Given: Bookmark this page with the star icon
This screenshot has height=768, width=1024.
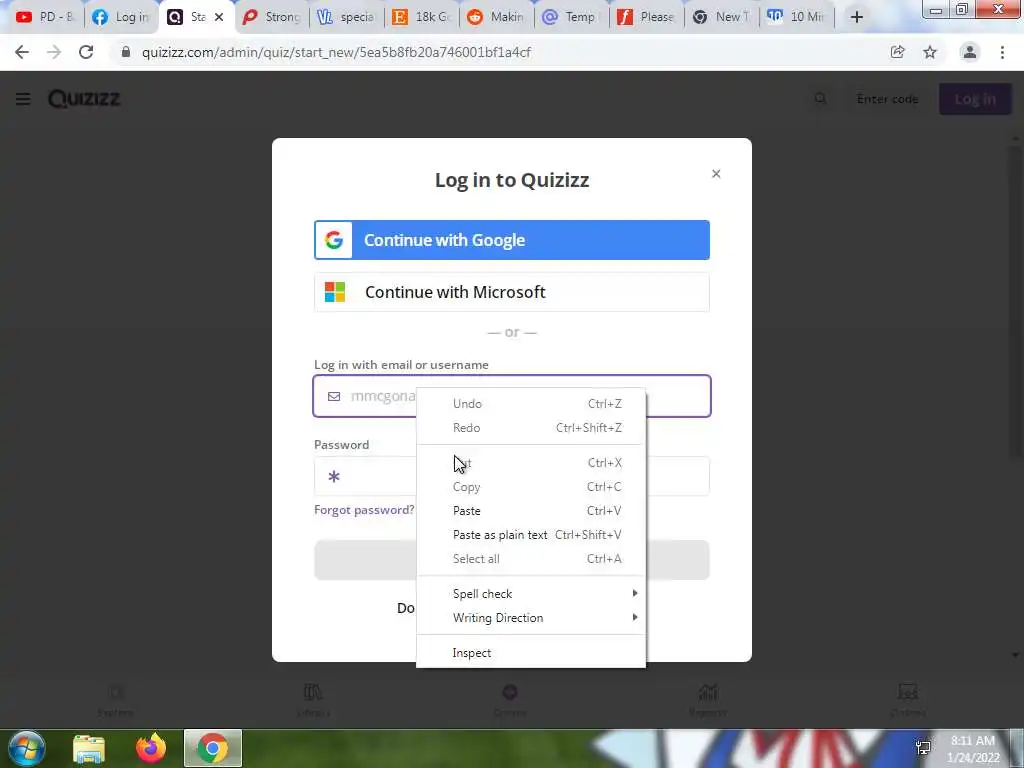Looking at the screenshot, I should (x=930, y=52).
